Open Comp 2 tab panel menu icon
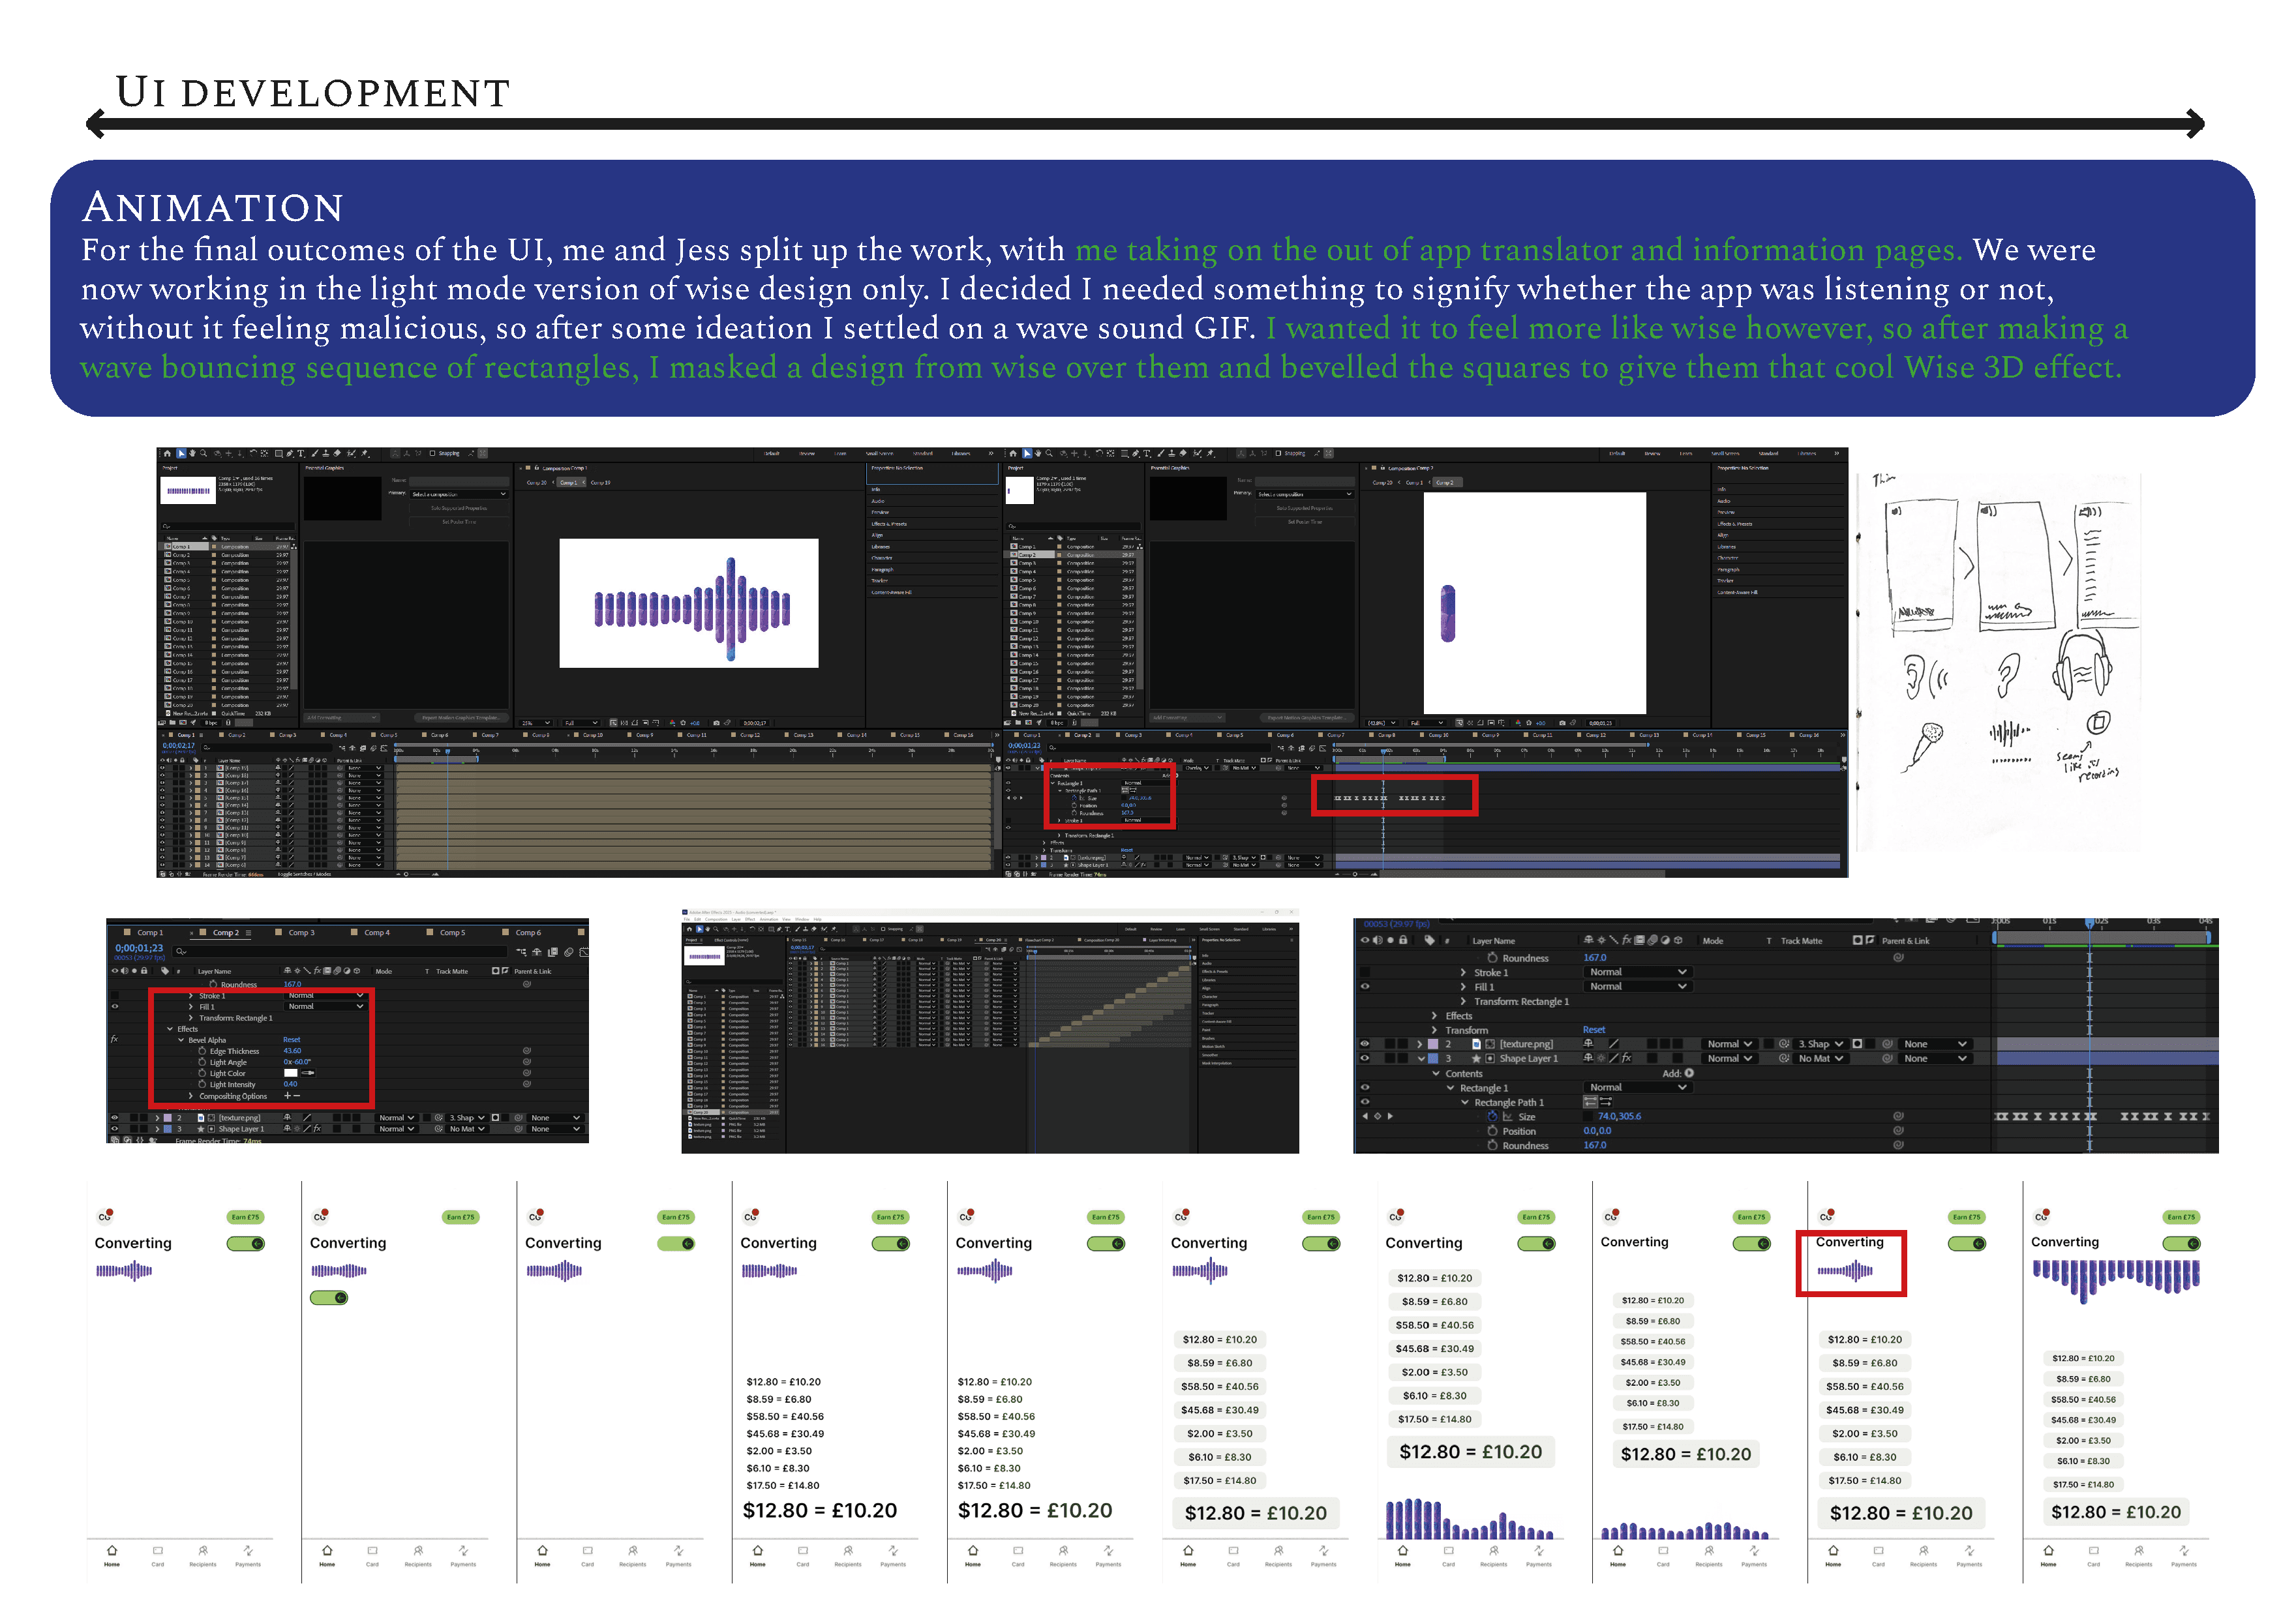This screenshot has height=1618, width=2296. [x=249, y=933]
